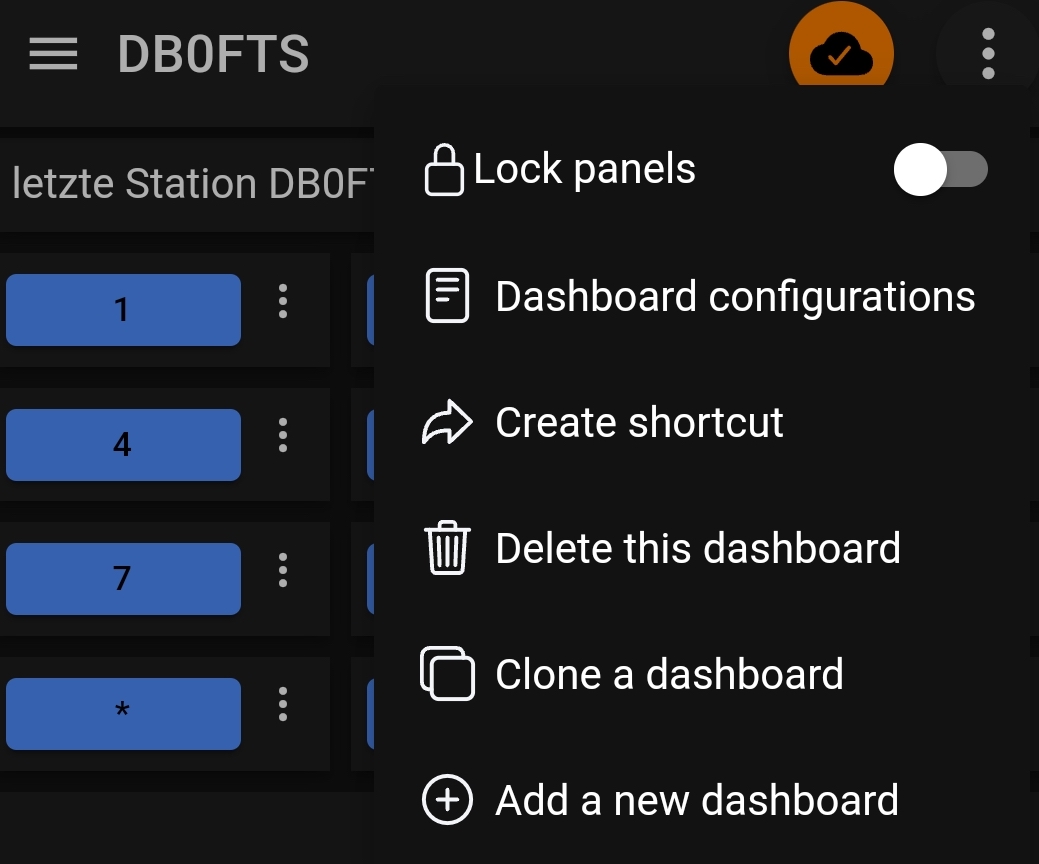Open the hamburger navigation menu
Viewport: 1039px width, 864px height.
pyautogui.click(x=53, y=54)
